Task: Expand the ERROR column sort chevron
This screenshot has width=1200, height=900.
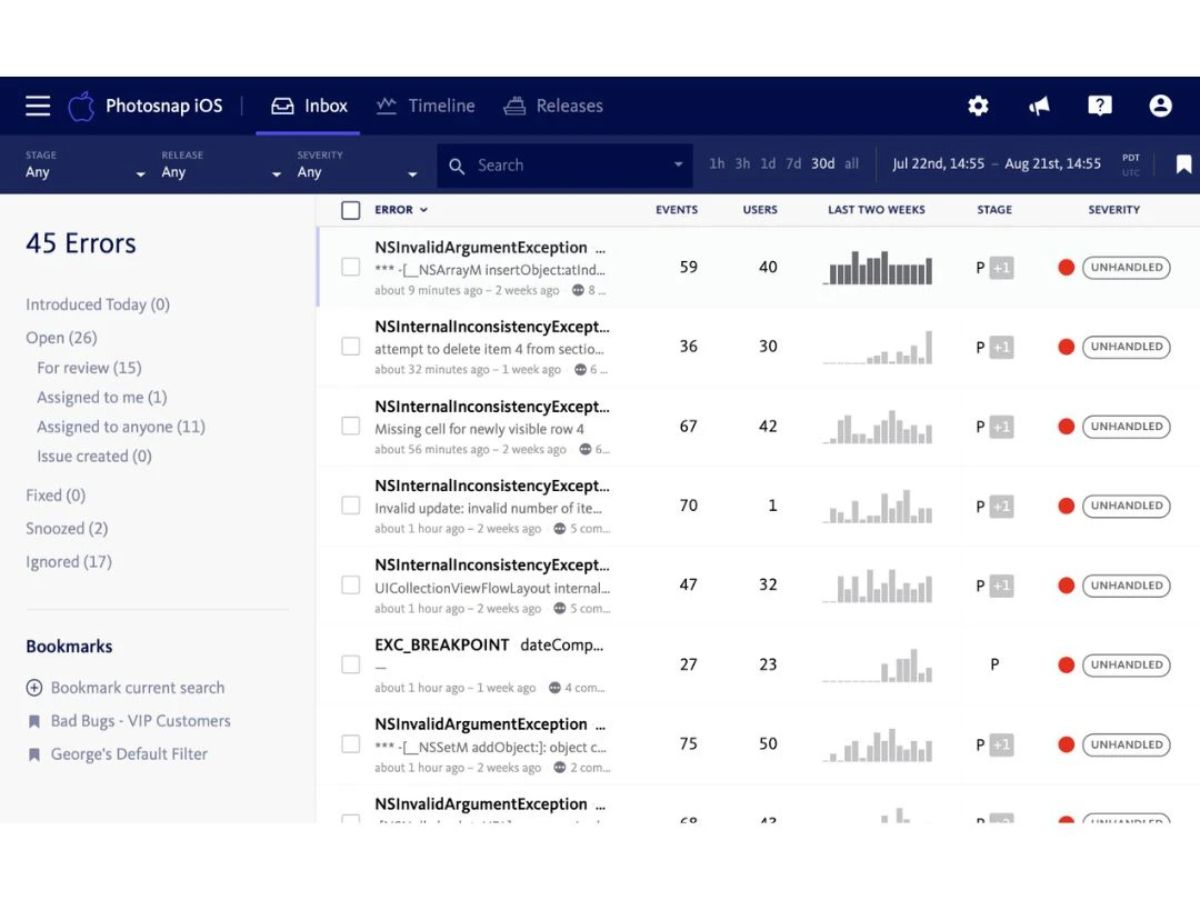Action: click(424, 210)
